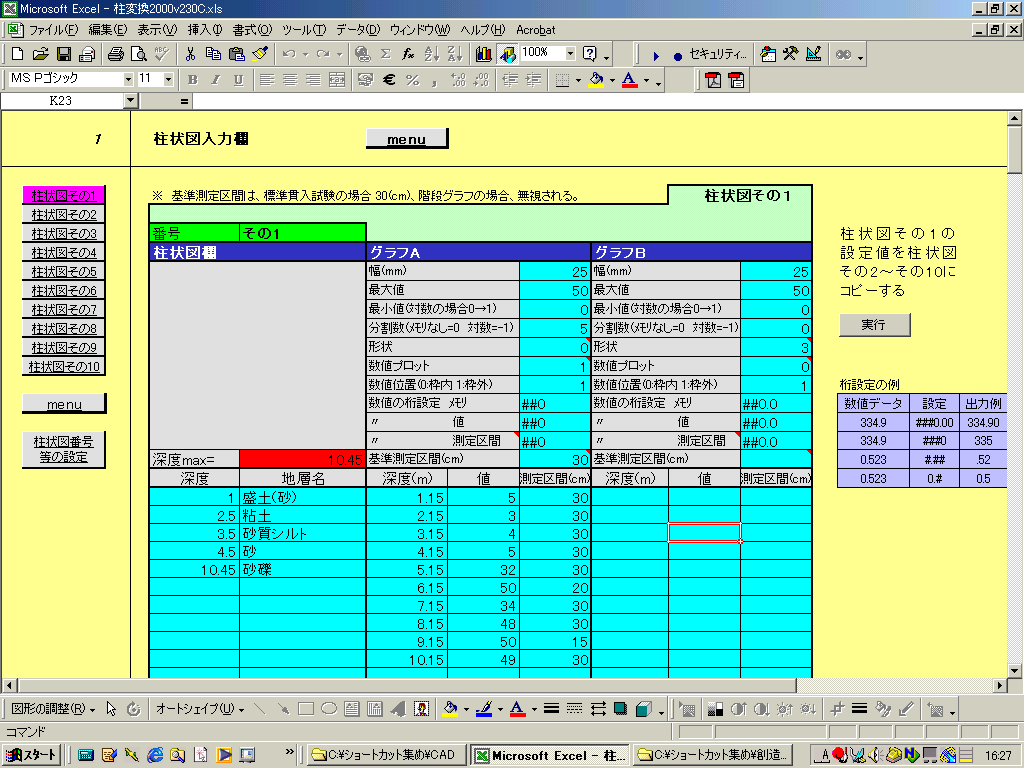
Task: Click the Decrease Indent icon
Action: pyautogui.click(x=510, y=80)
